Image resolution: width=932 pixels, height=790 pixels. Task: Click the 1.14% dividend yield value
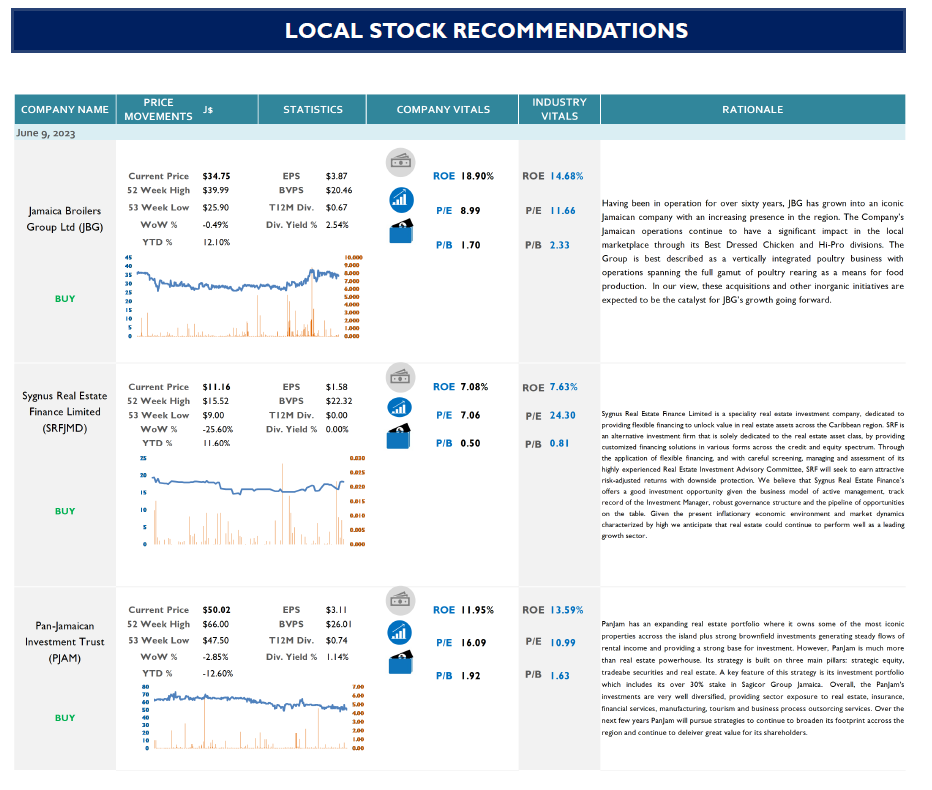pyautogui.click(x=337, y=657)
